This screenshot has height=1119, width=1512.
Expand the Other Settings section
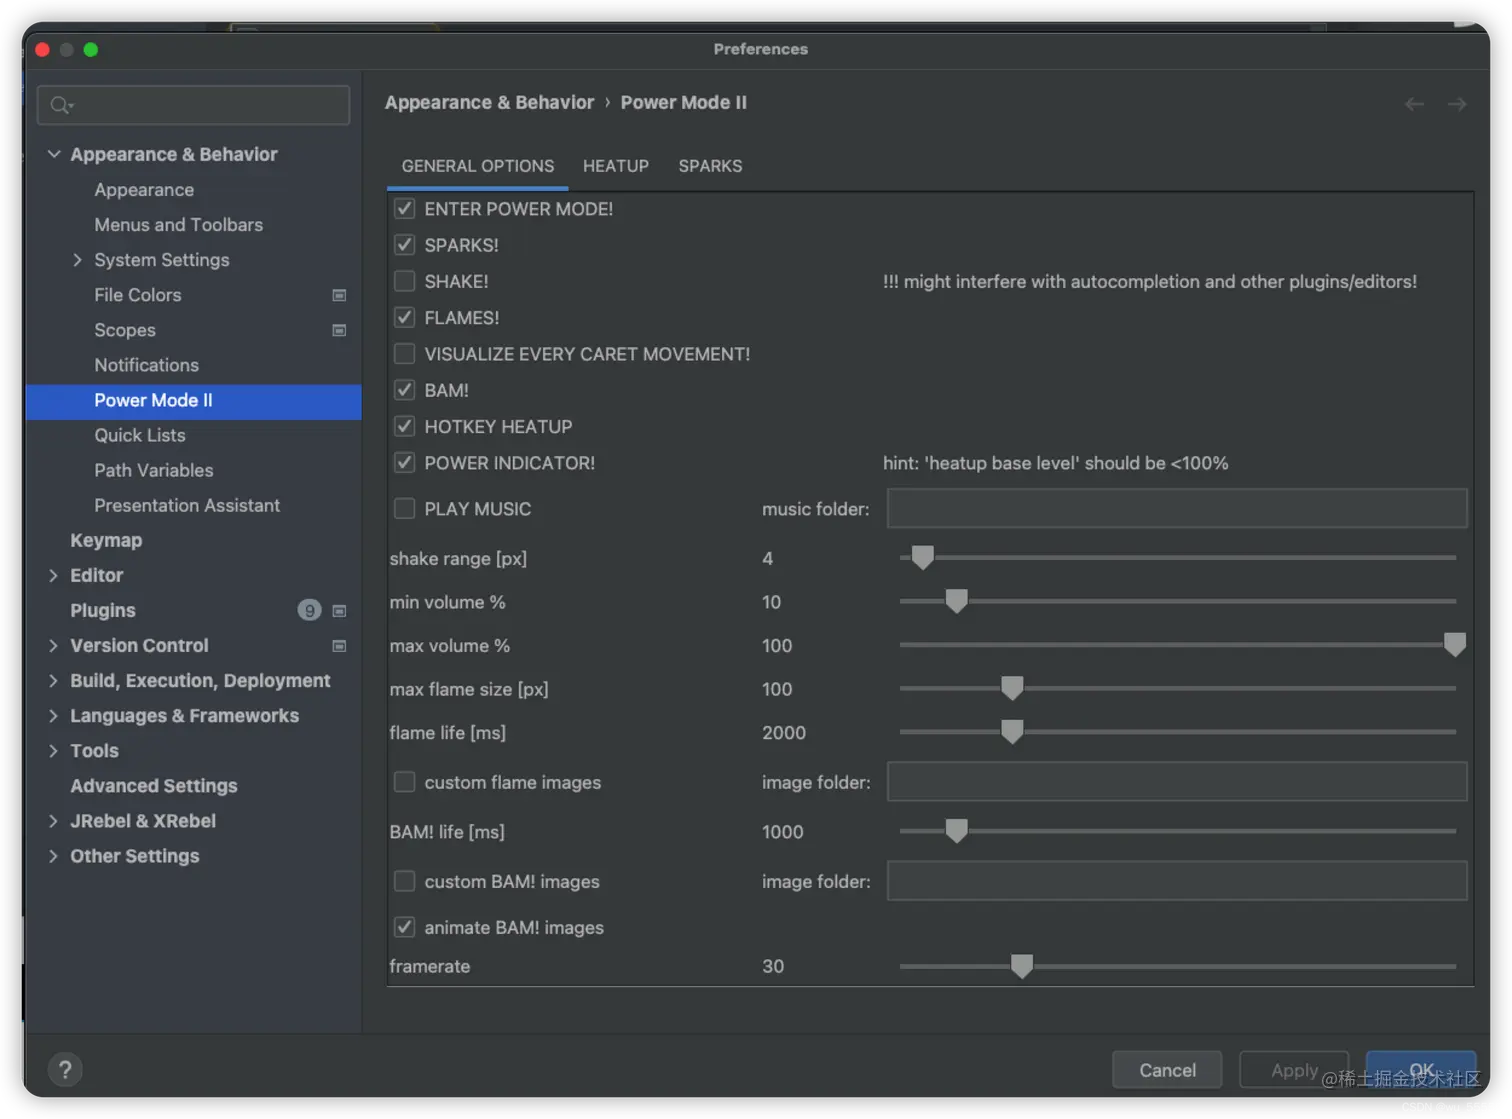coord(54,856)
